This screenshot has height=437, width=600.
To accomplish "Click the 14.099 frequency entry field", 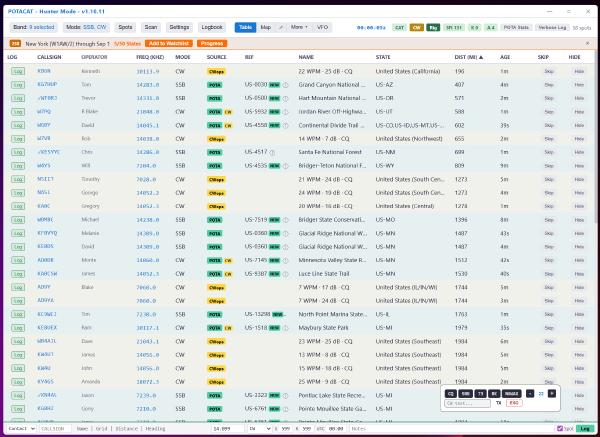I will pyautogui.click(x=228, y=429).
